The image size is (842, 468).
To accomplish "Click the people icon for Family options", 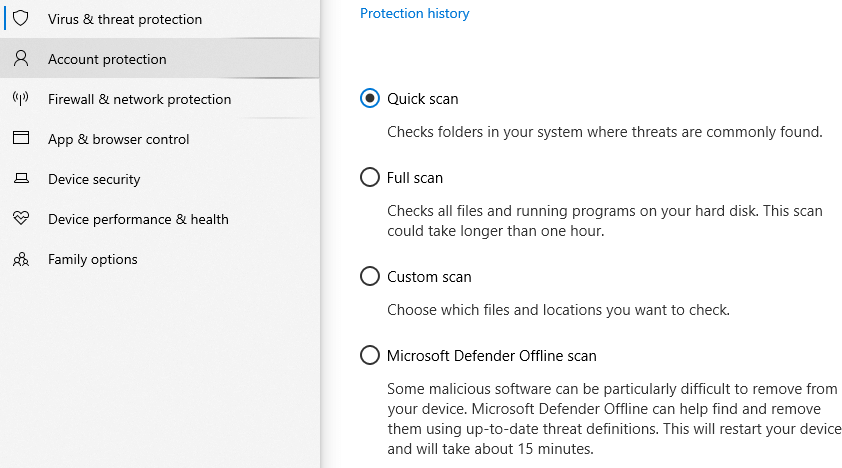I will tap(21, 259).
